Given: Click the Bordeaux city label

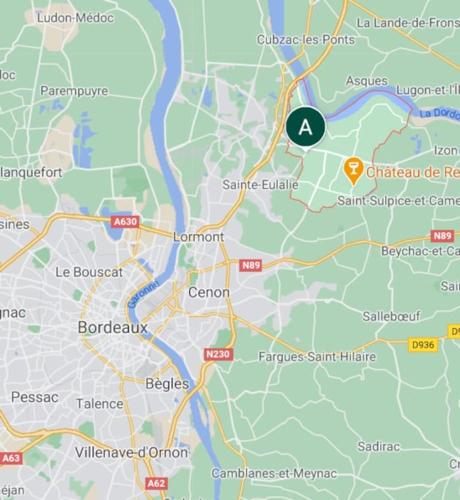Looking at the screenshot, I should (x=113, y=327).
